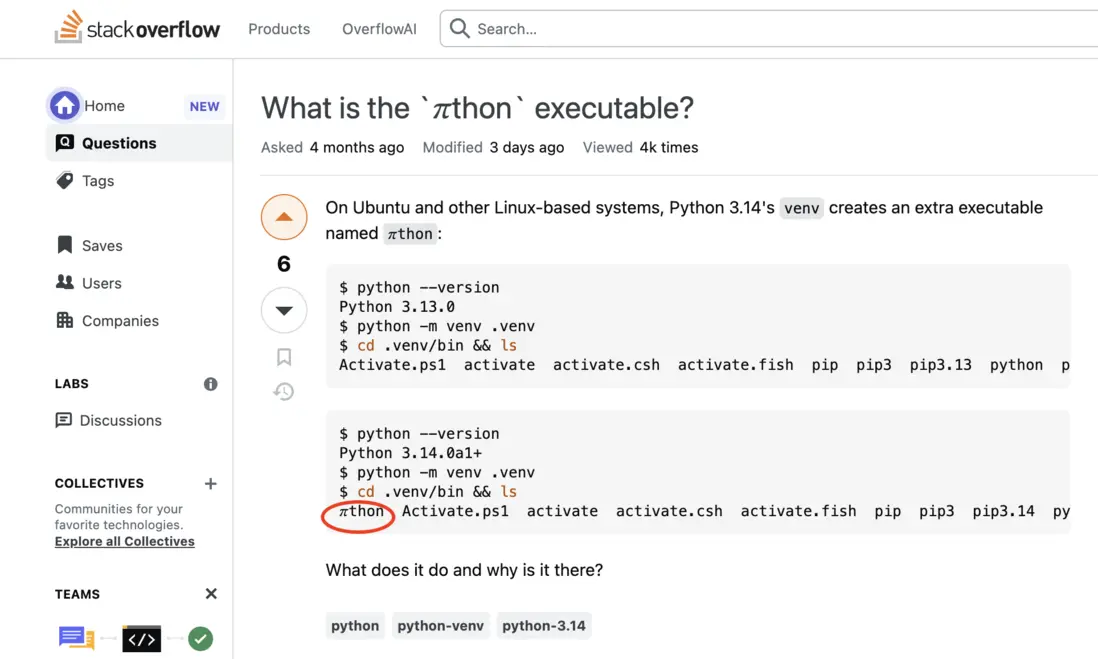Downvote the πthon question
Screen dimensions: 1098x659
pyautogui.click(x=284, y=310)
